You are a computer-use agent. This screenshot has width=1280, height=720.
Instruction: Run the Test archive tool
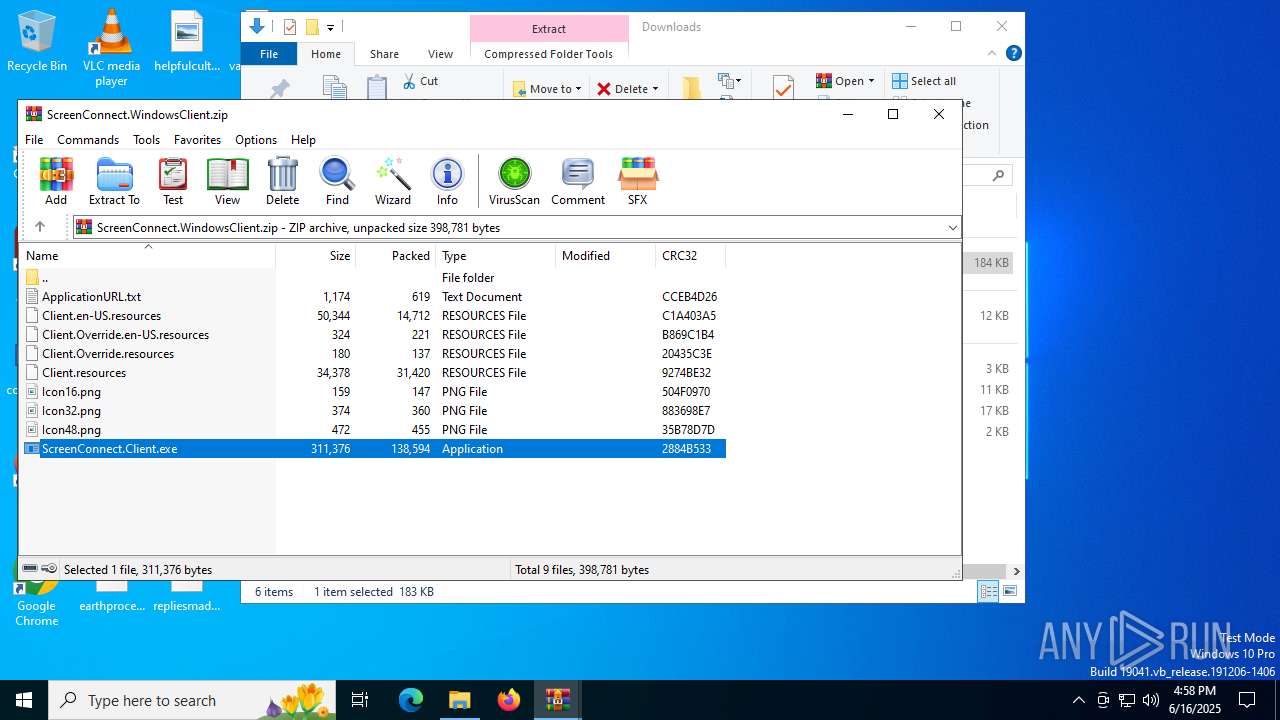[173, 182]
